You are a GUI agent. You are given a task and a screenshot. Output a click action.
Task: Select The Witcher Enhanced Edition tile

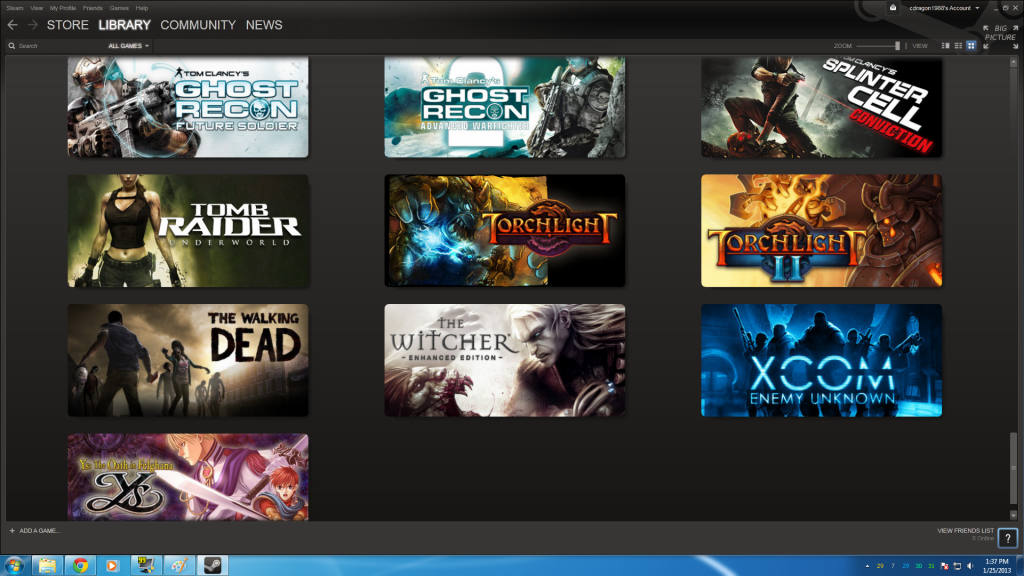pos(505,360)
